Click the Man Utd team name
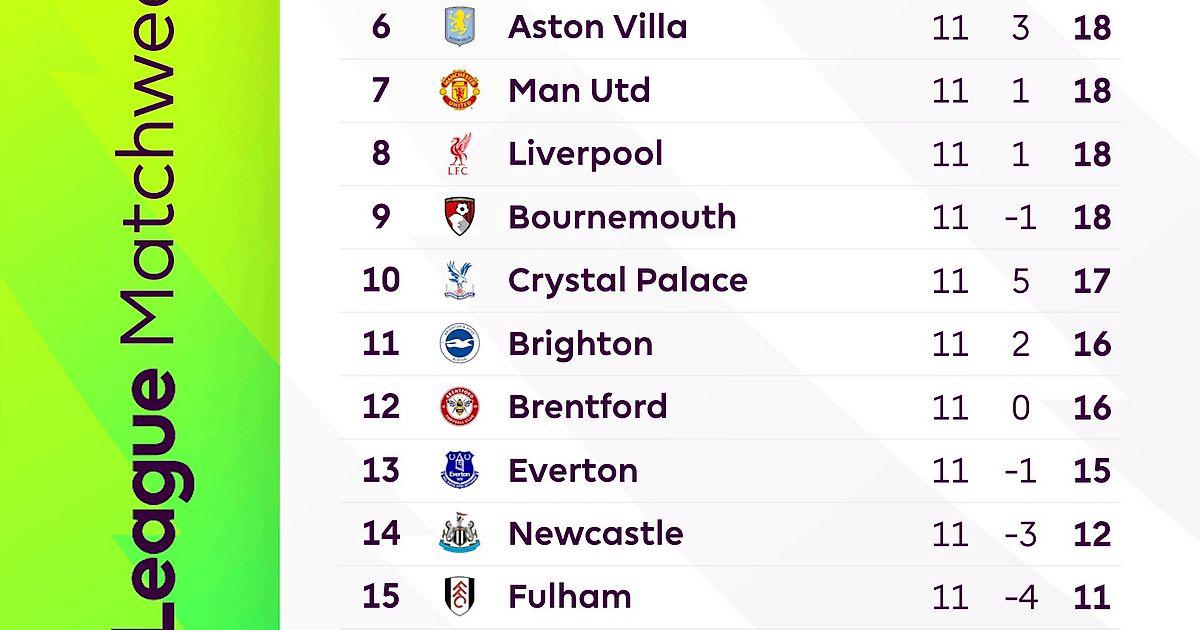Image resolution: width=1200 pixels, height=630 pixels. pos(579,90)
